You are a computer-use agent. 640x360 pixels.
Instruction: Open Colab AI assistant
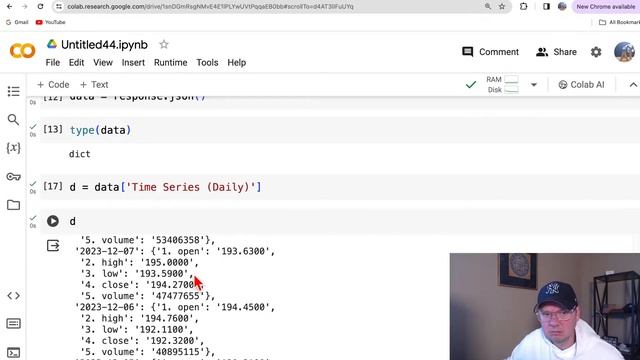point(581,84)
